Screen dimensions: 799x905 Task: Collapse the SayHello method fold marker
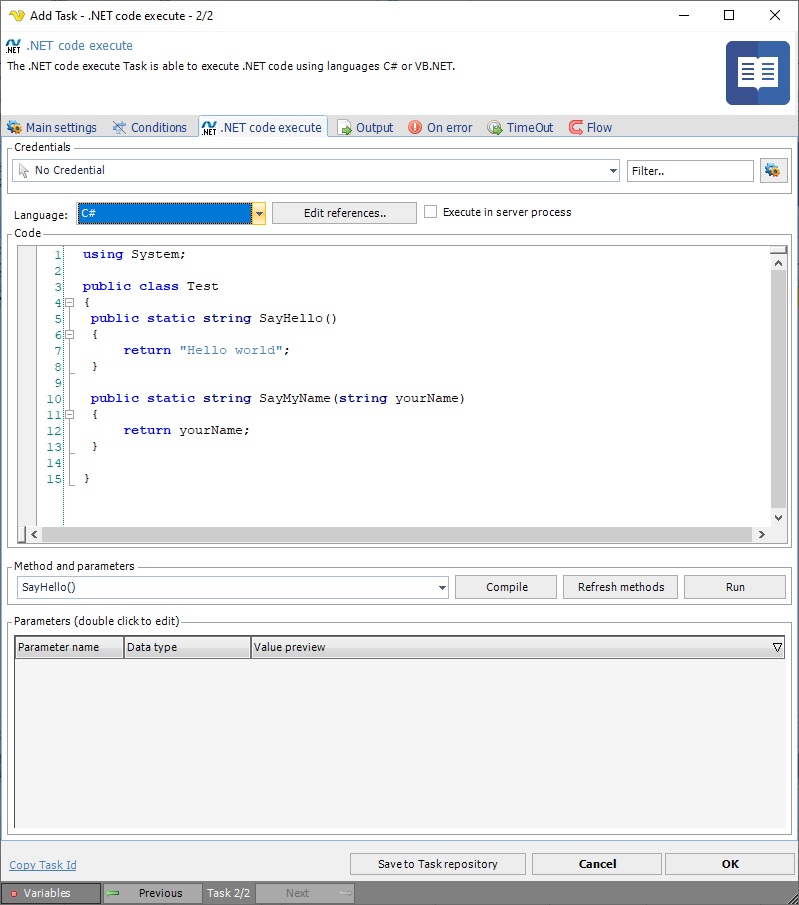(x=69, y=335)
